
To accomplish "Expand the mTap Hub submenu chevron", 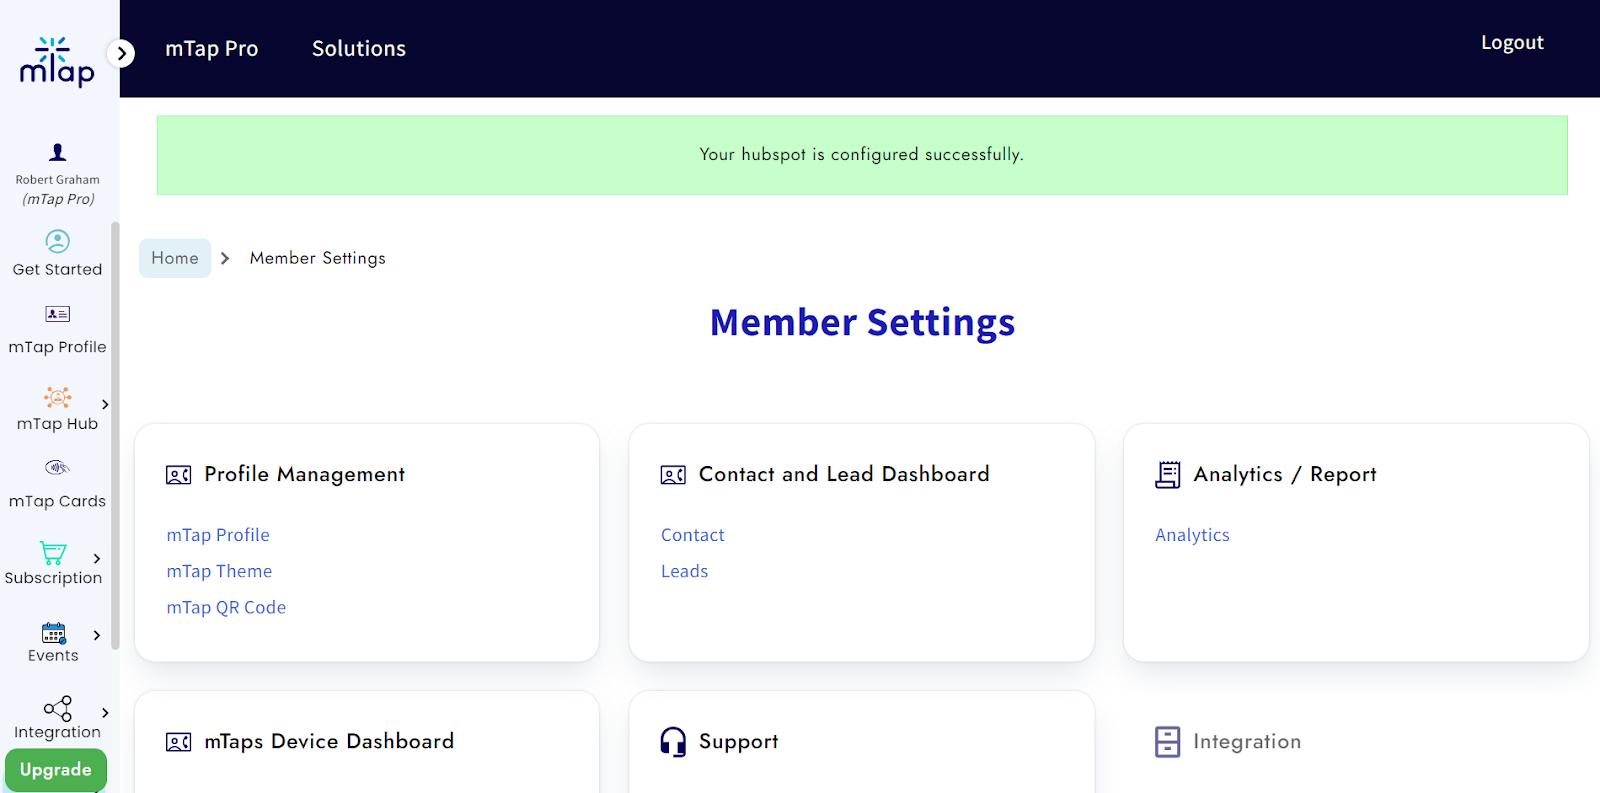I will [105, 405].
